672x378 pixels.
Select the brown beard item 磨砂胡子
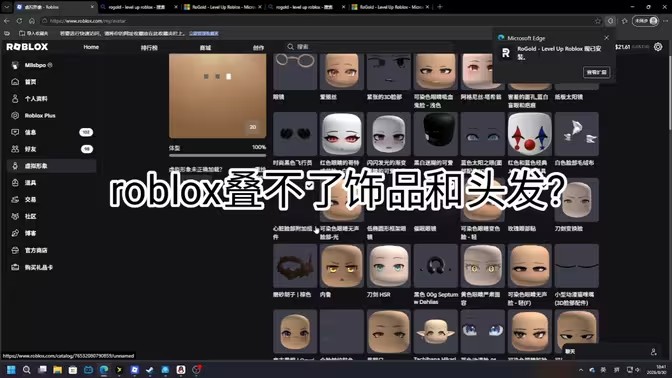[295, 266]
